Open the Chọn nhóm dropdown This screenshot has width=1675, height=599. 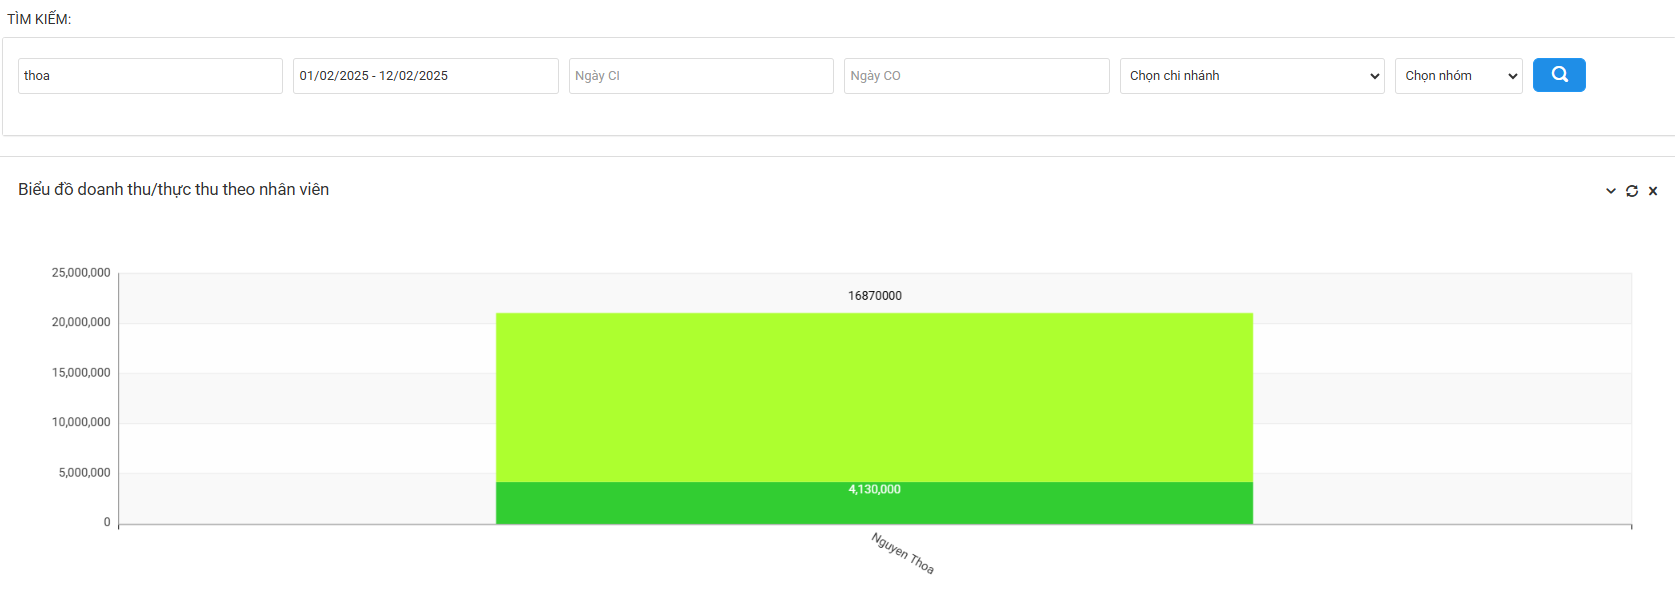pyautogui.click(x=1459, y=76)
